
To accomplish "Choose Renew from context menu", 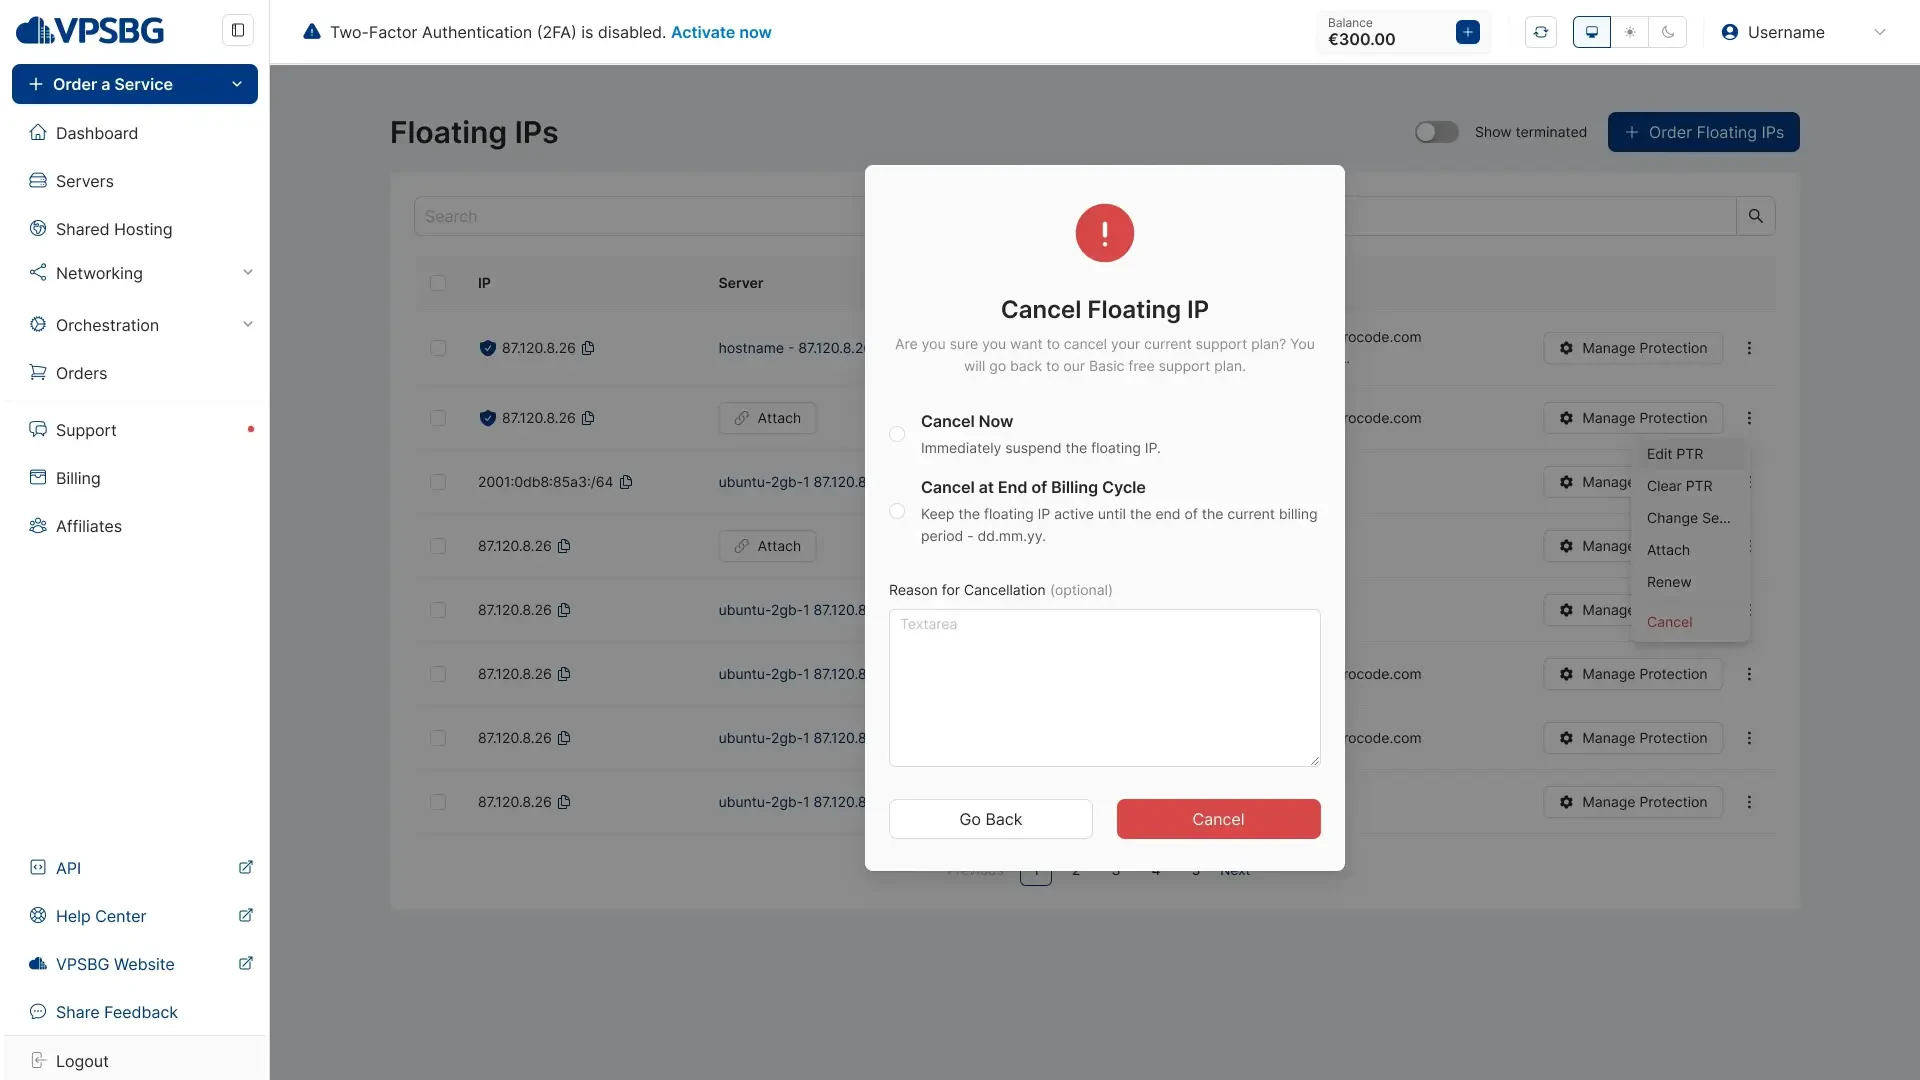I will tap(1669, 582).
